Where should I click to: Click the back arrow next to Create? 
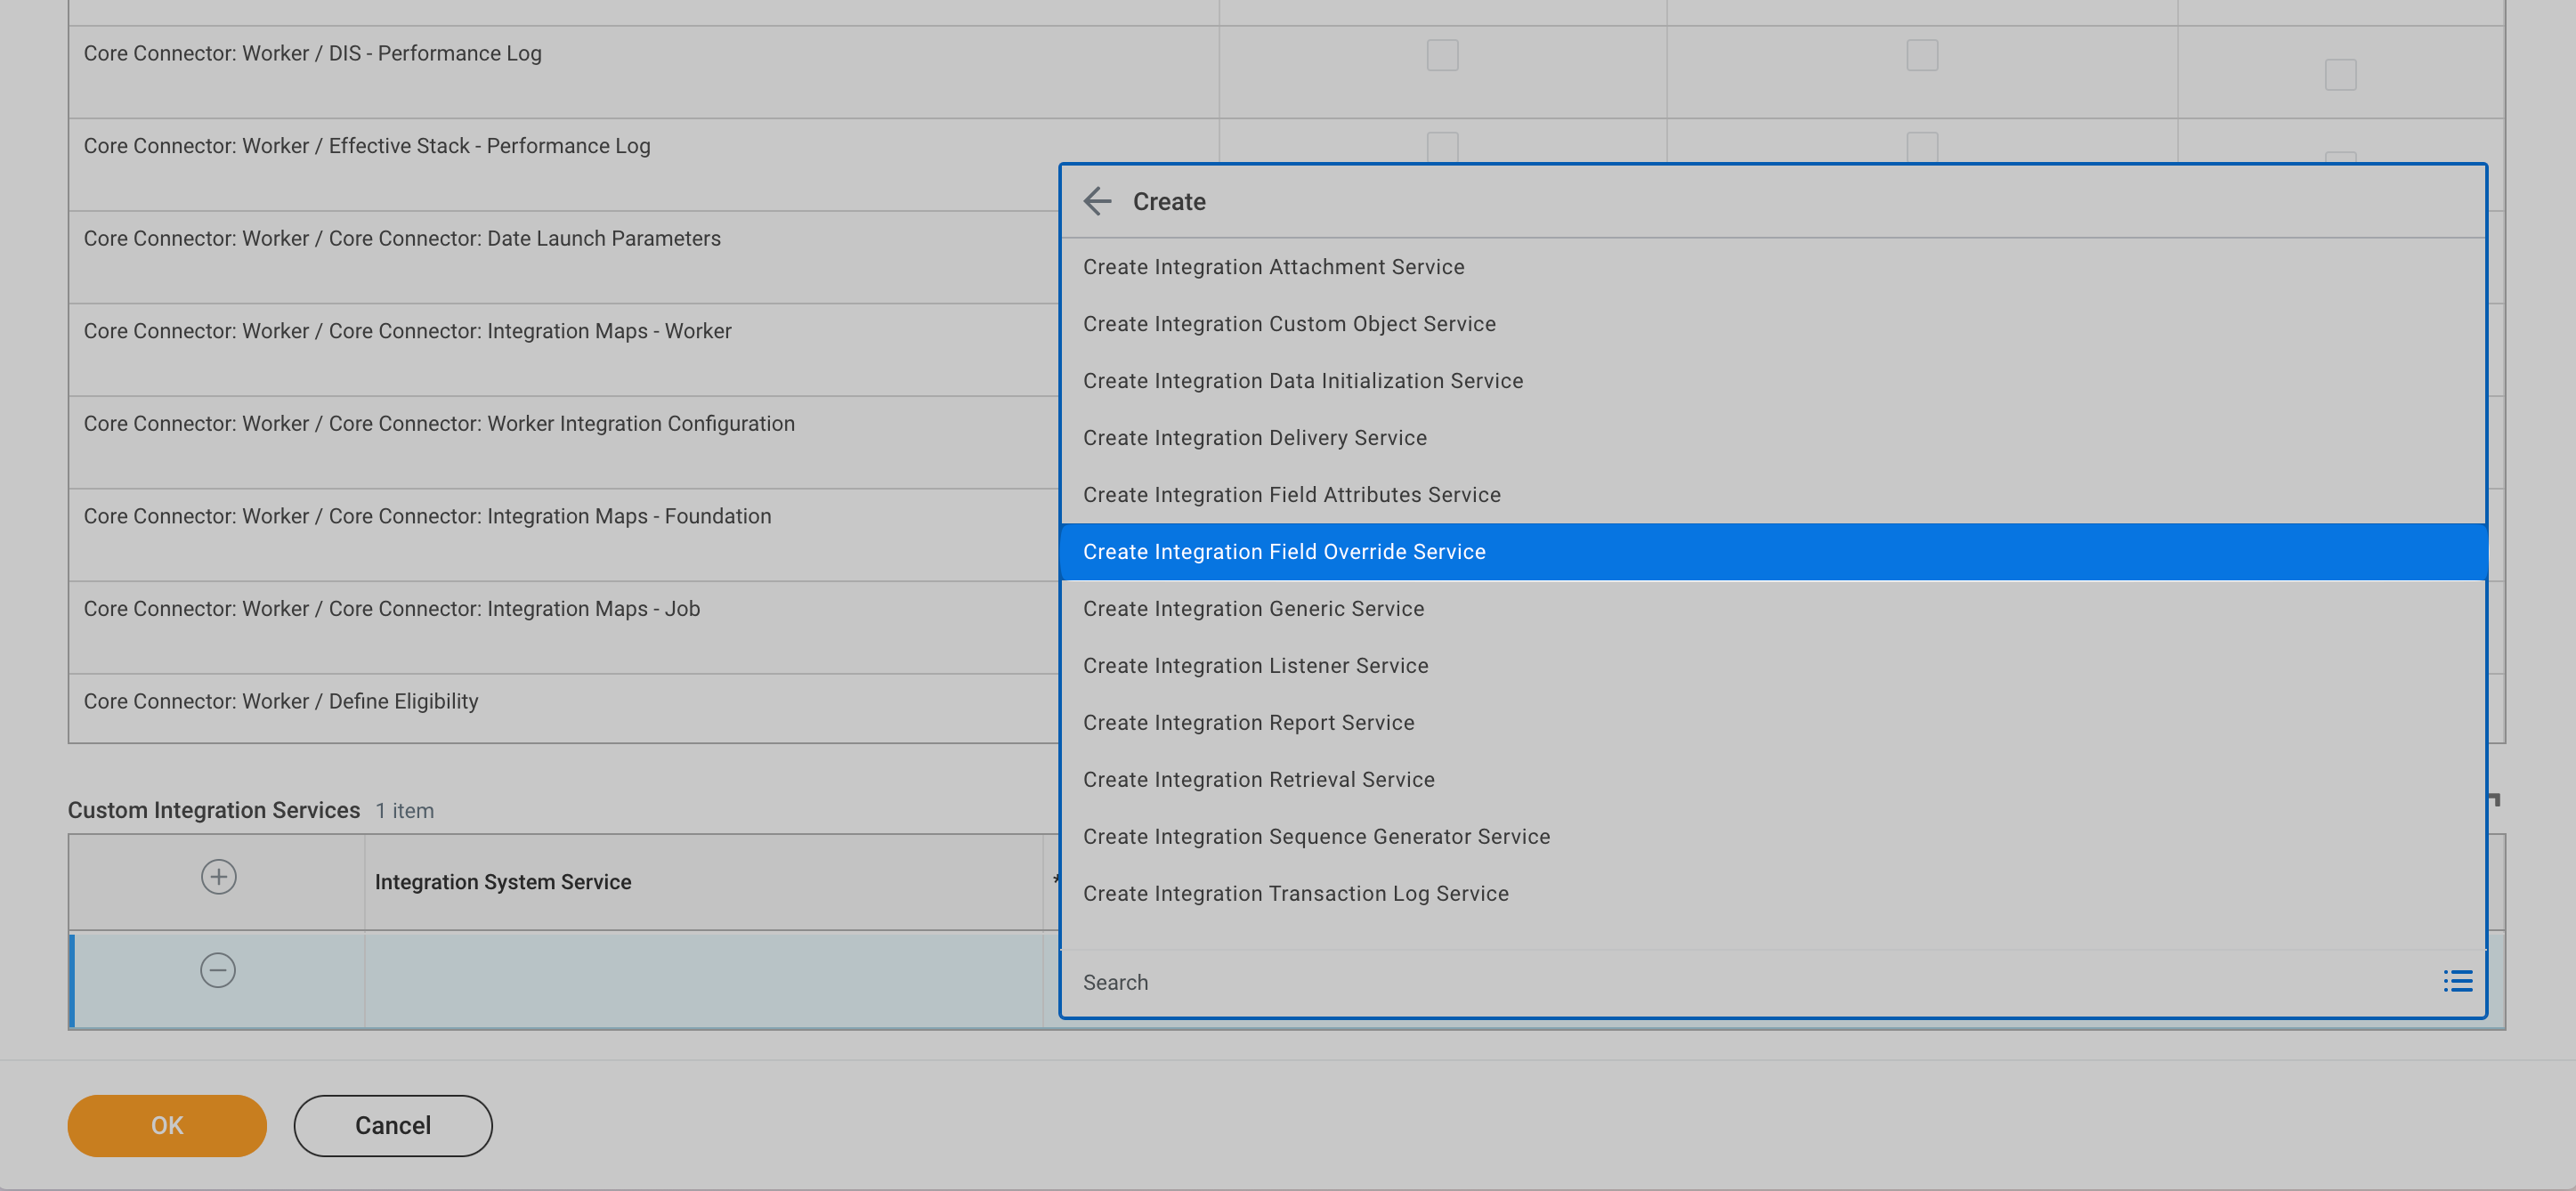tap(1097, 201)
